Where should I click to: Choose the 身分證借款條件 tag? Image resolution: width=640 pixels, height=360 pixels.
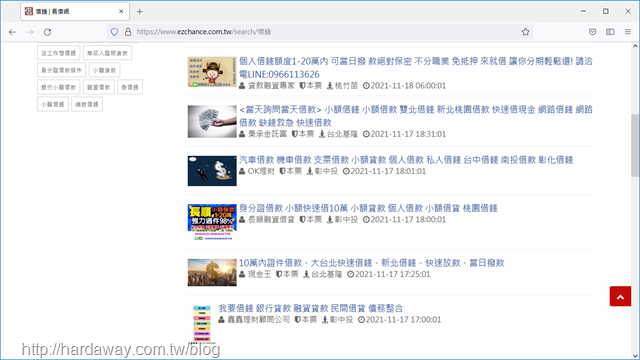click(61, 70)
